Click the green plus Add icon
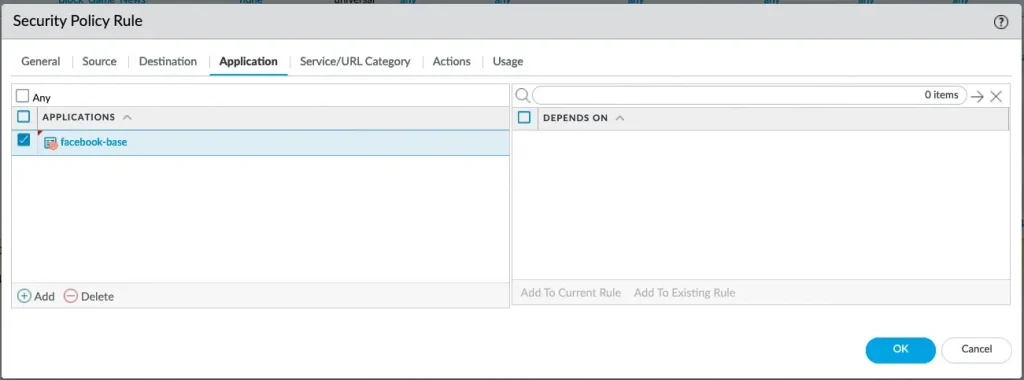The height and width of the screenshot is (380, 1024). click(x=24, y=296)
